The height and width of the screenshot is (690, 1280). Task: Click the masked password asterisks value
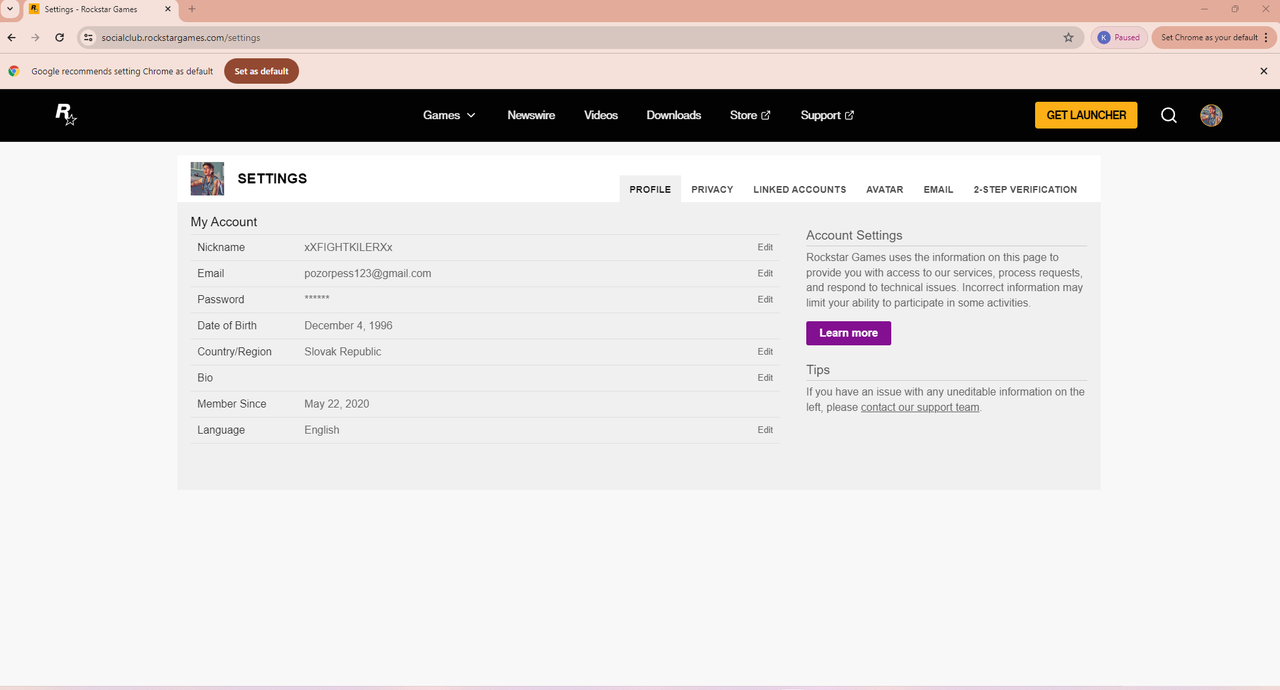[x=317, y=299]
